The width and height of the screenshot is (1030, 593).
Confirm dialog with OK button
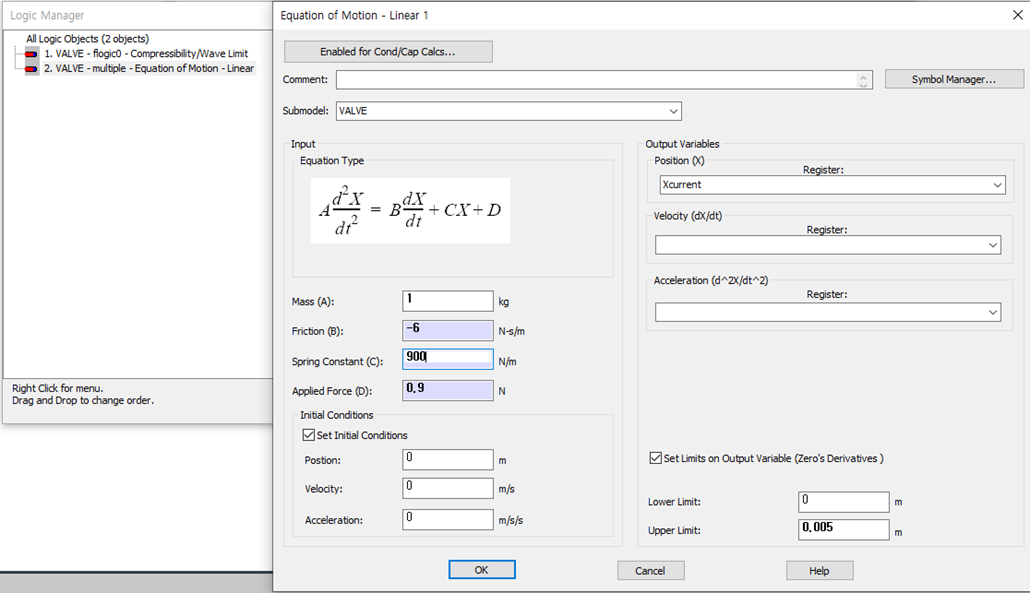pos(481,570)
